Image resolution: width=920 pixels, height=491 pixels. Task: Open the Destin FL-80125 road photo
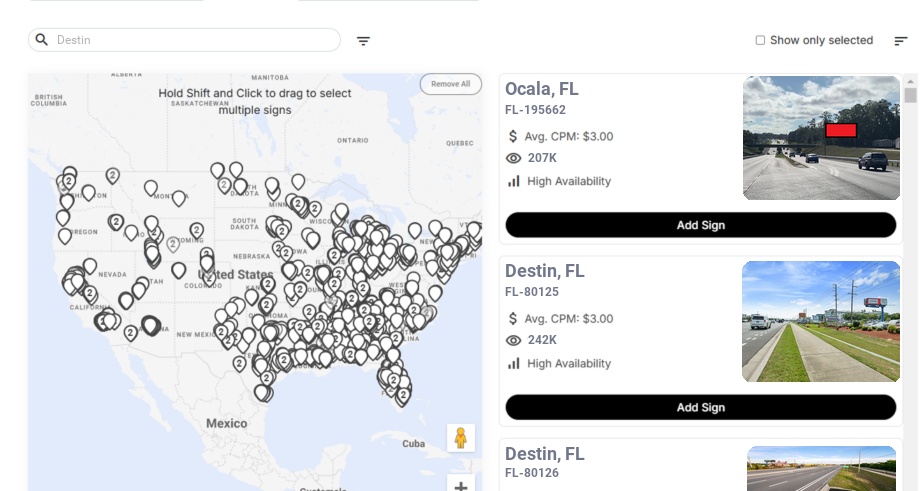[821, 321]
